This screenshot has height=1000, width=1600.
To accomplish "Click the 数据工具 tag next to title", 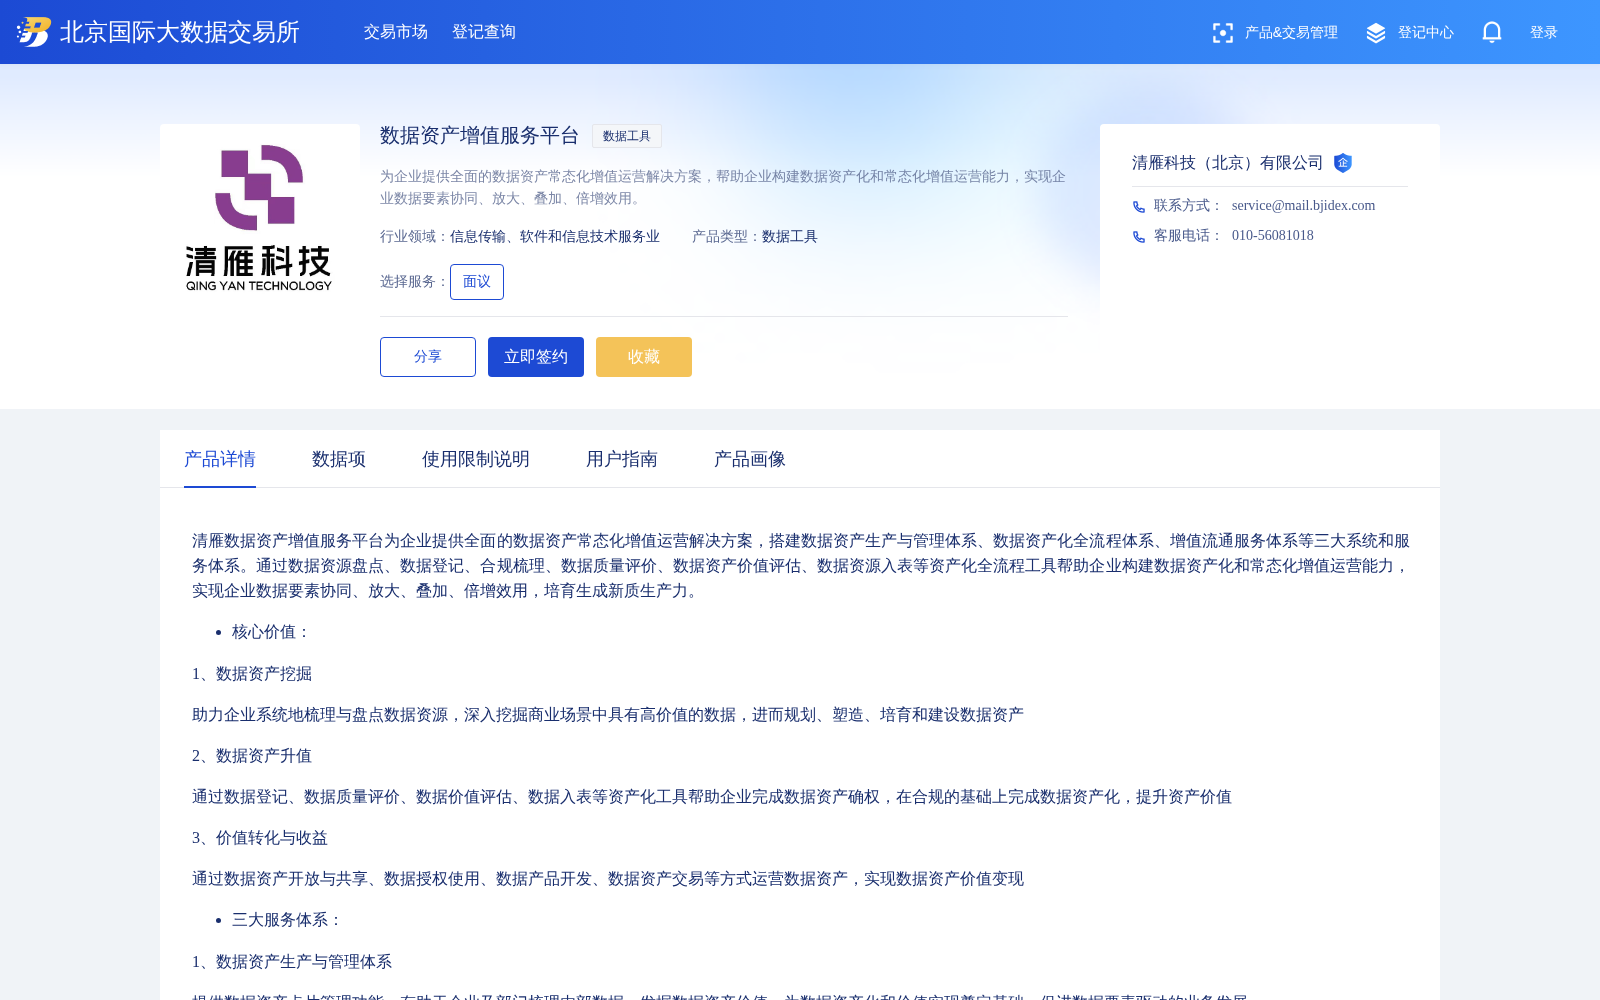I will [x=627, y=136].
